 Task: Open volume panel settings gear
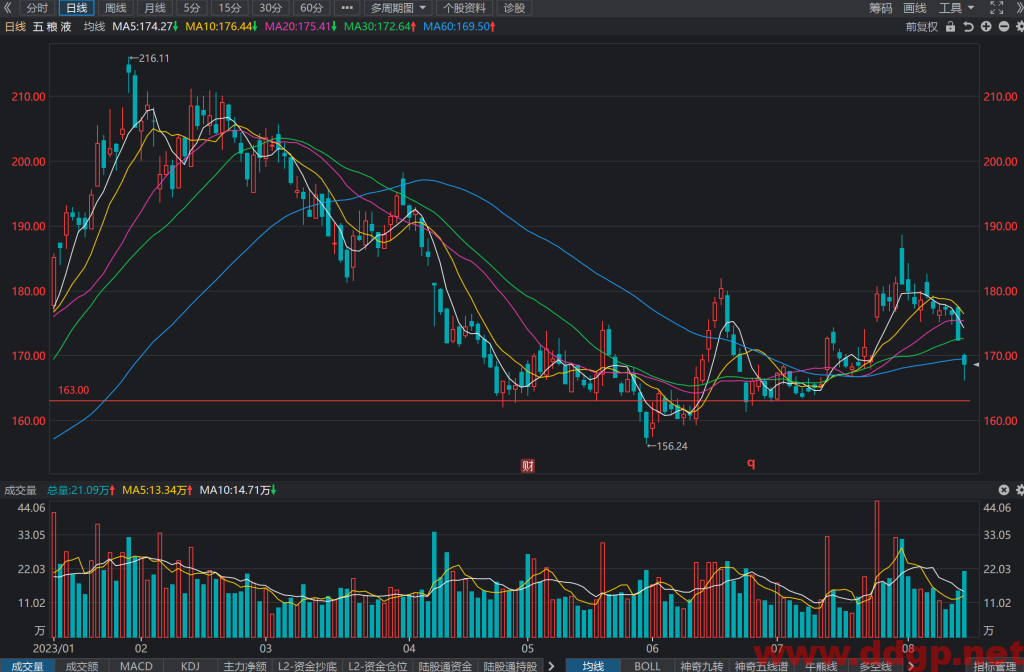pyautogui.click(x=1019, y=490)
